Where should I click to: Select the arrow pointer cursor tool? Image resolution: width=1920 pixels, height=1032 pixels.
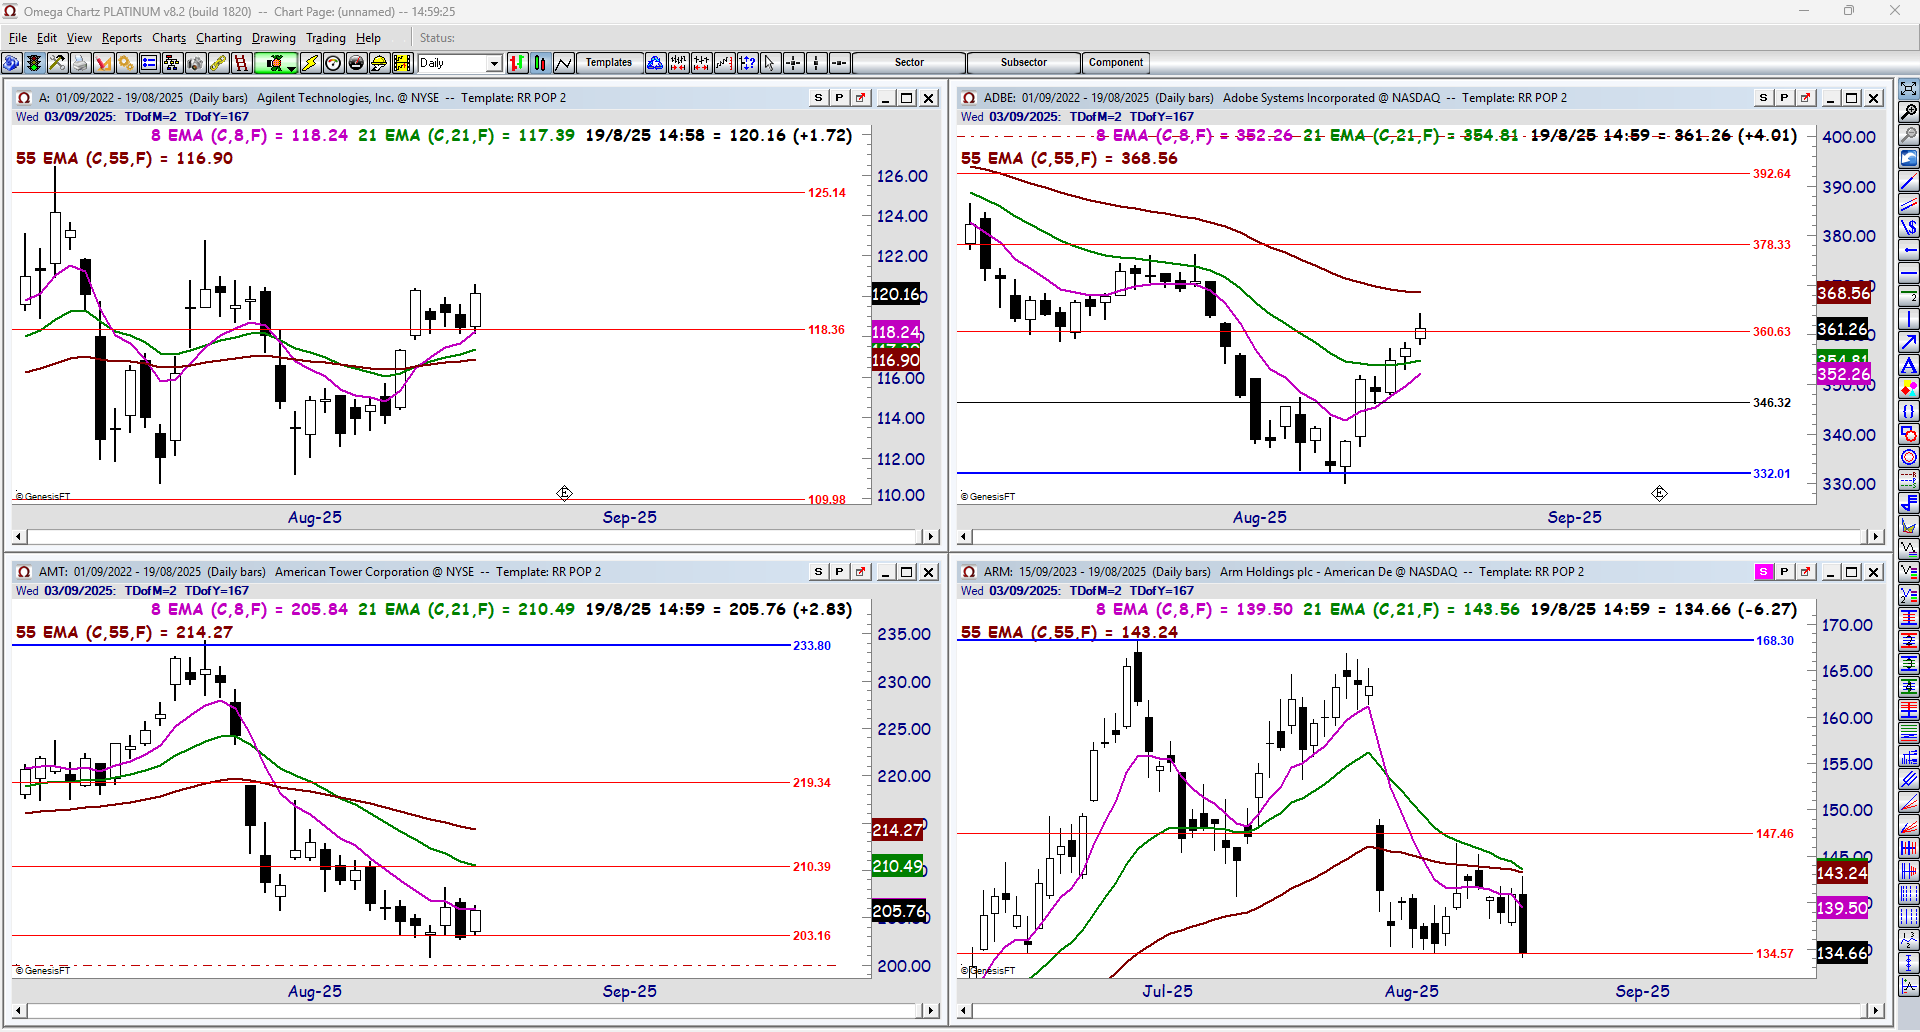(770, 63)
